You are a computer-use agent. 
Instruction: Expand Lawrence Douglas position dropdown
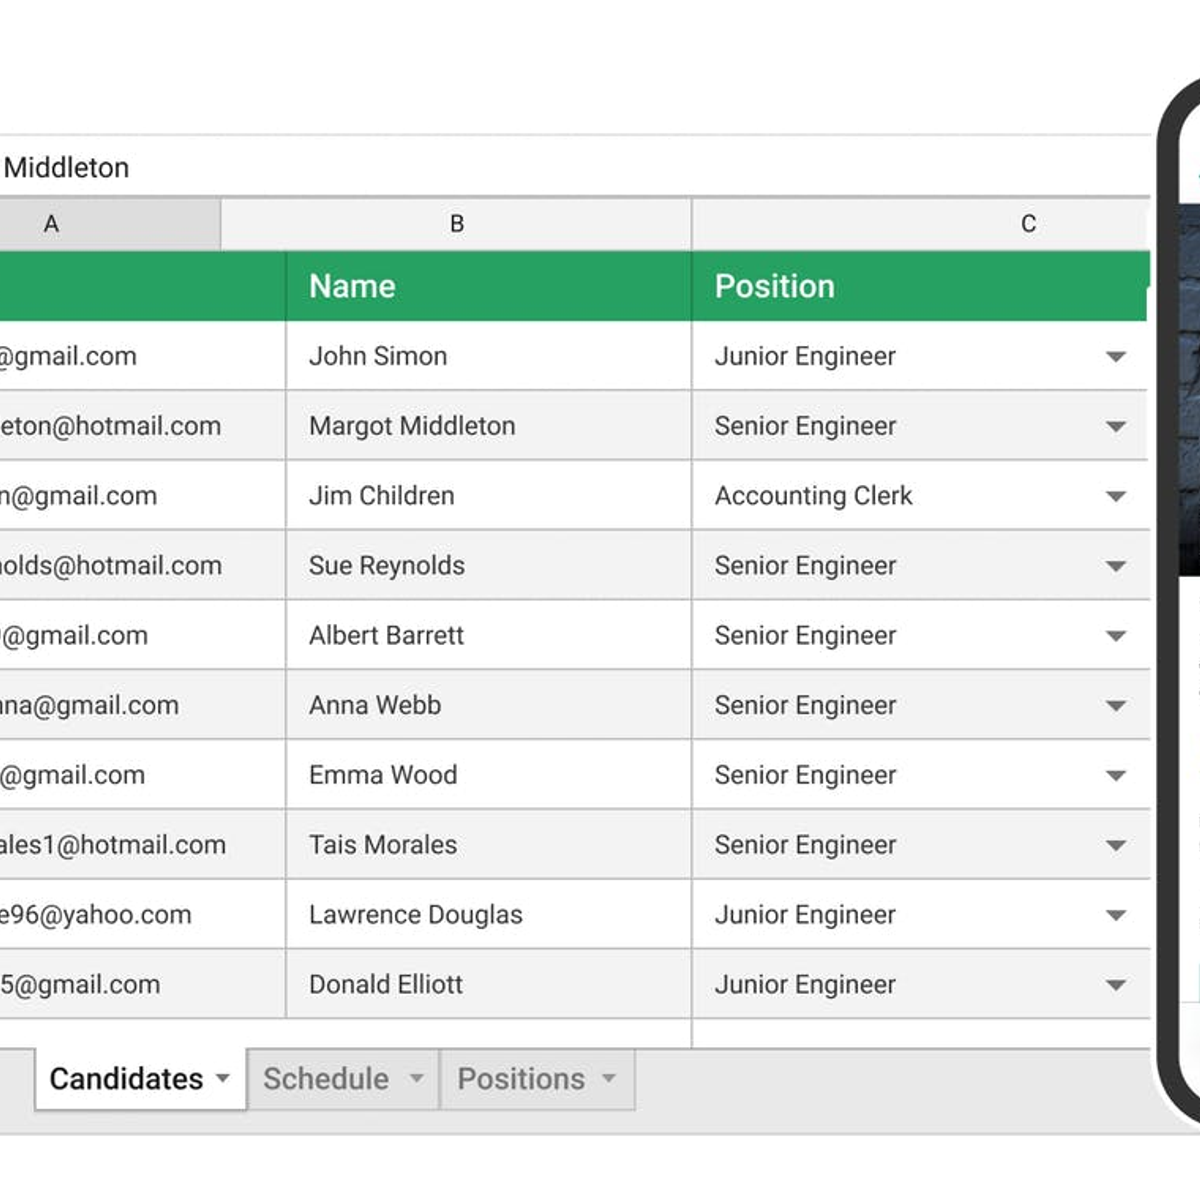pos(1117,915)
